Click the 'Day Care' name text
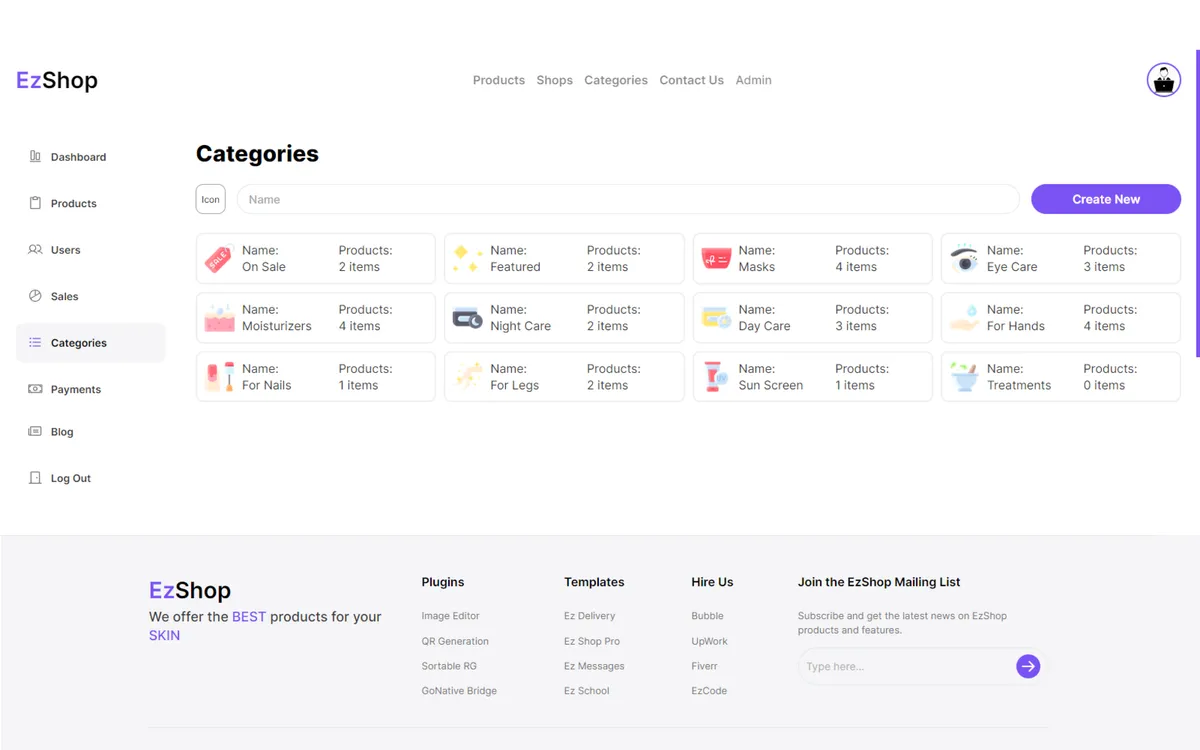This screenshot has width=1200, height=750. pyautogui.click(x=764, y=326)
